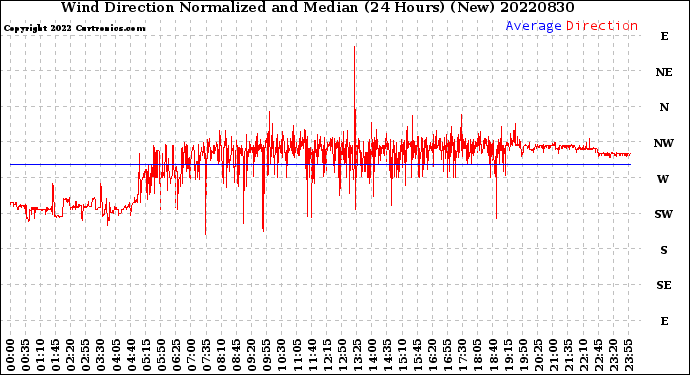Click the 18:40 time label
690x375 pixels.
pos(493,356)
